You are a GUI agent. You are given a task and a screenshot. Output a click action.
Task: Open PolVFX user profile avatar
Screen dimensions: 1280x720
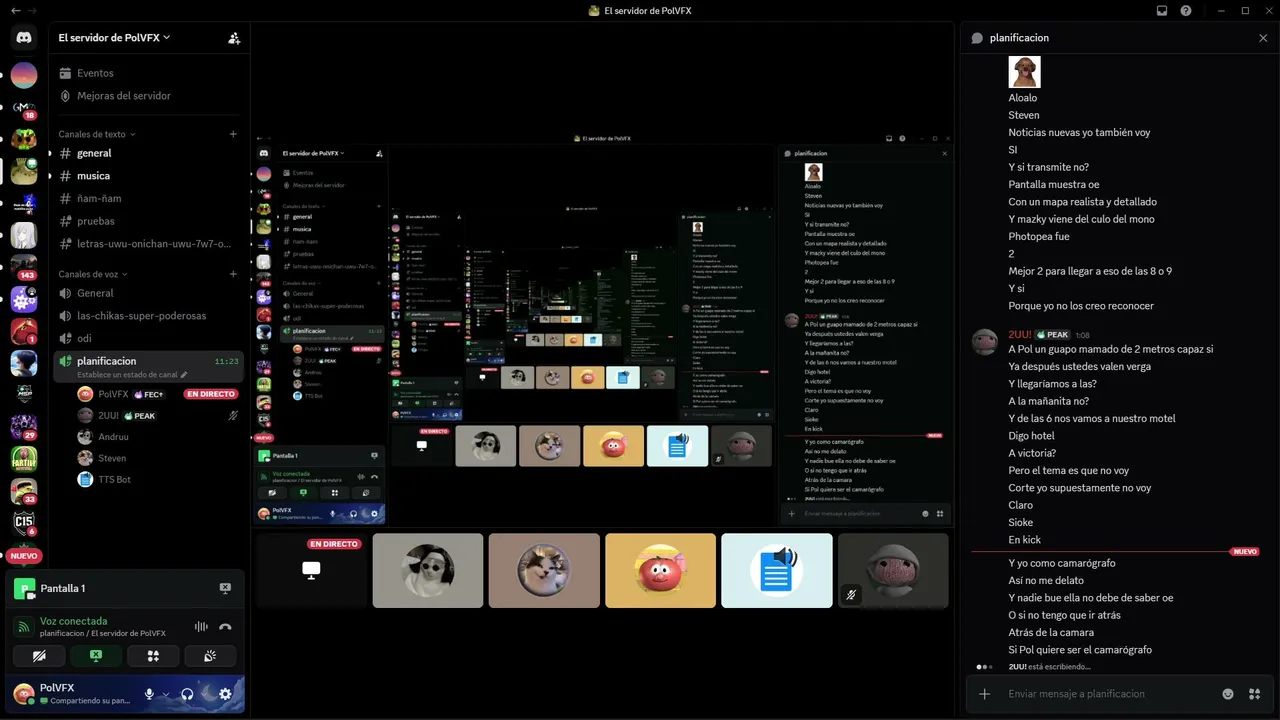click(24, 693)
